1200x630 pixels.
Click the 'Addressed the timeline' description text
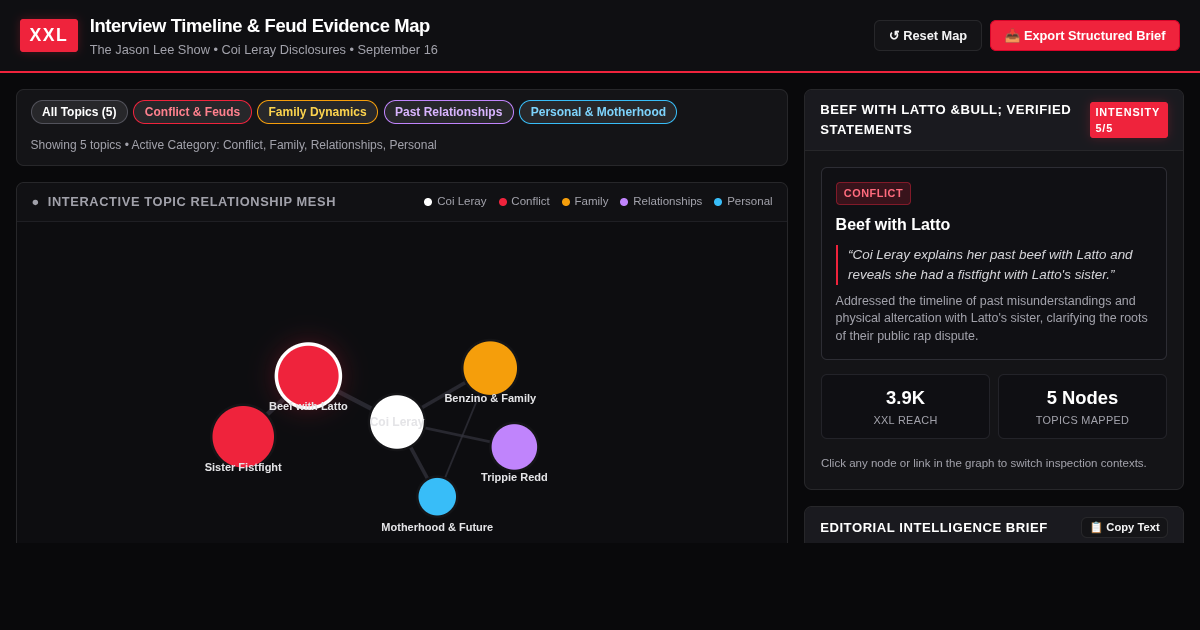(x=992, y=318)
